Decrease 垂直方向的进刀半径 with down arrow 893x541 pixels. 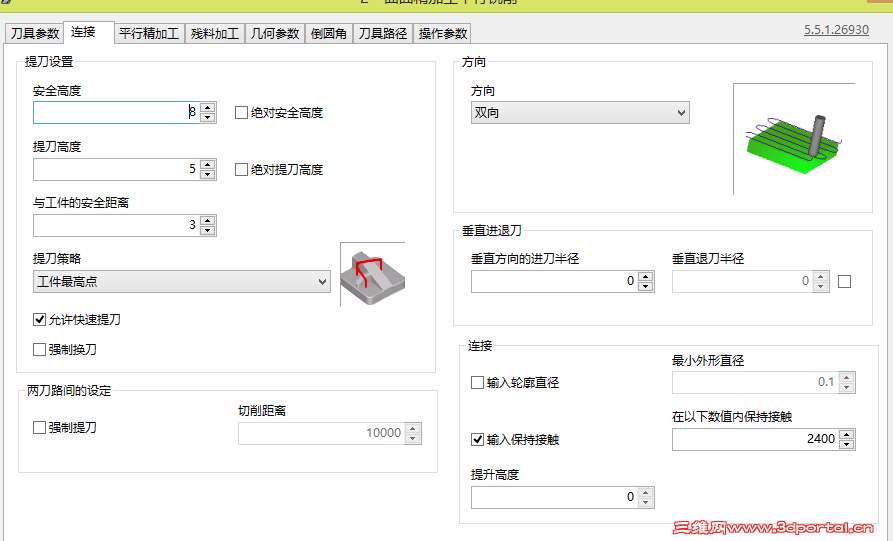click(x=646, y=286)
